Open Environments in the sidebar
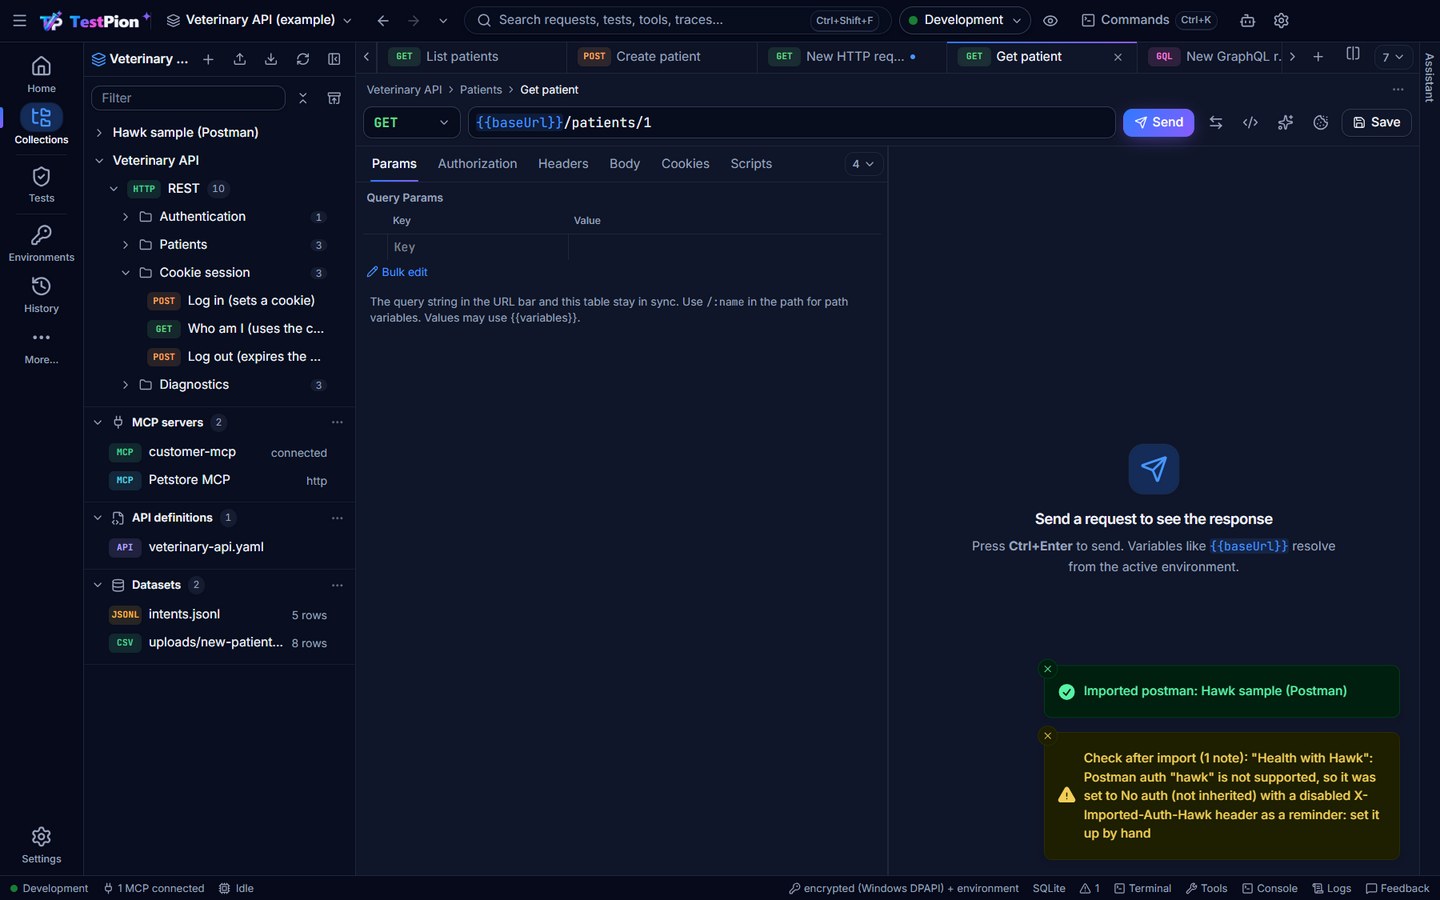 click(x=41, y=243)
